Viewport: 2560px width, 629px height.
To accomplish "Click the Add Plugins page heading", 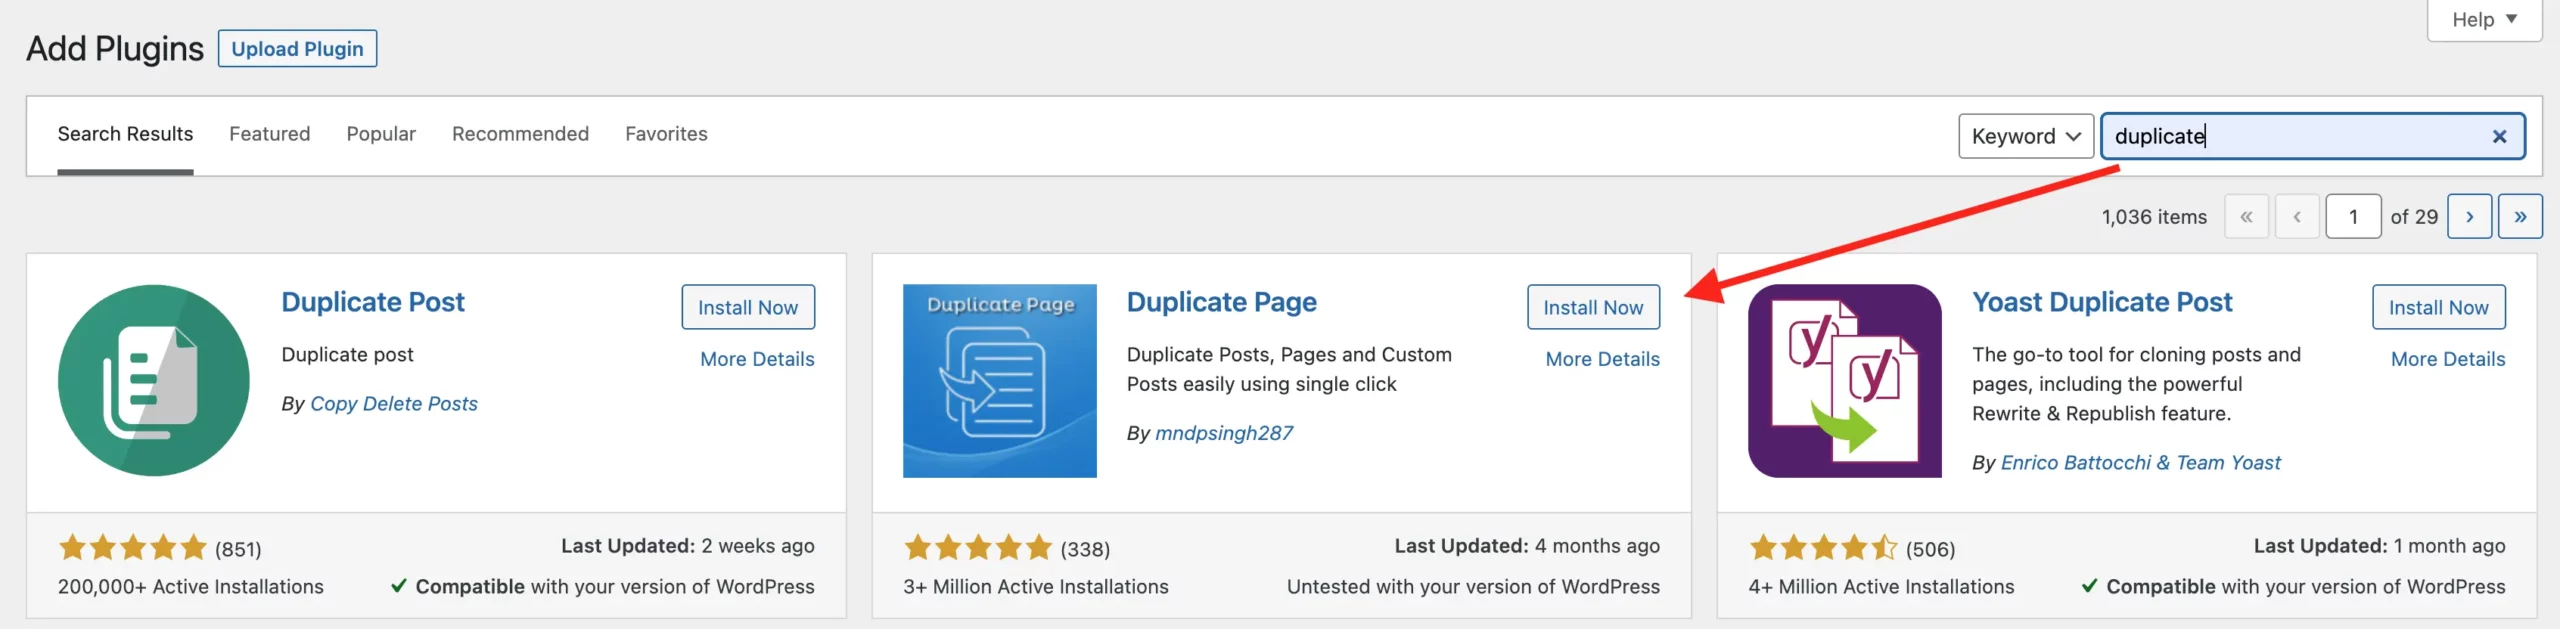I will click(115, 49).
